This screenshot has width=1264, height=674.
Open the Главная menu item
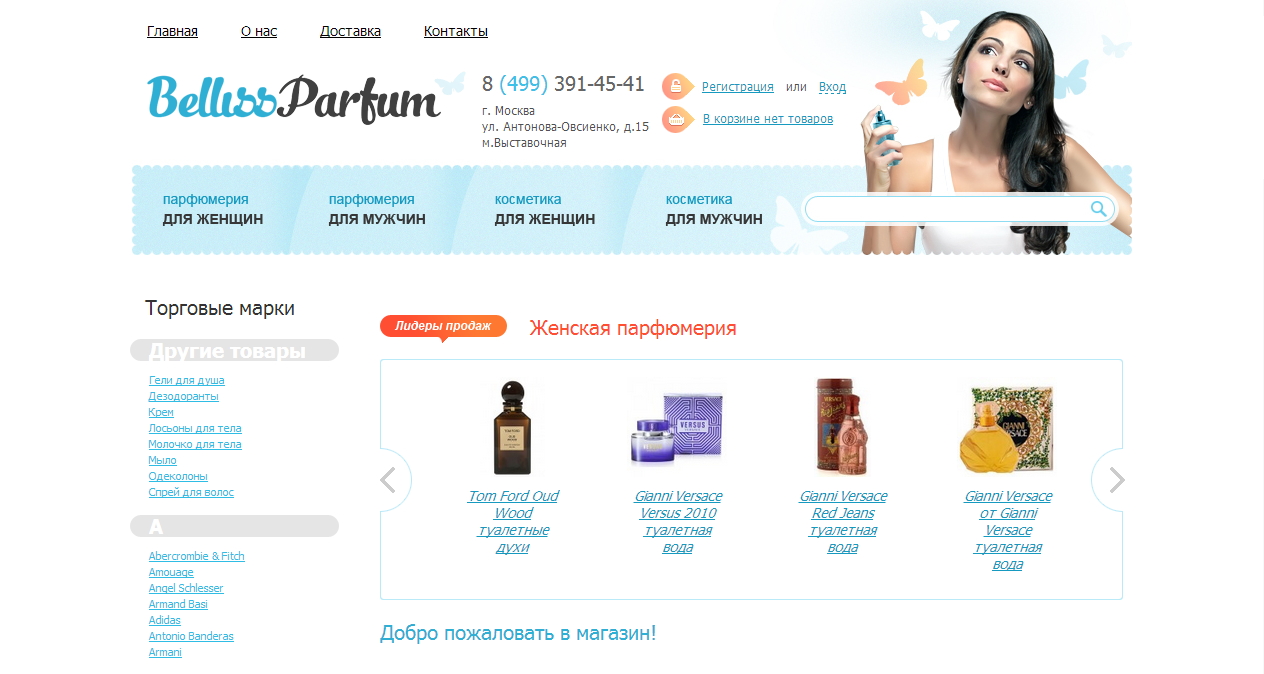pos(172,31)
